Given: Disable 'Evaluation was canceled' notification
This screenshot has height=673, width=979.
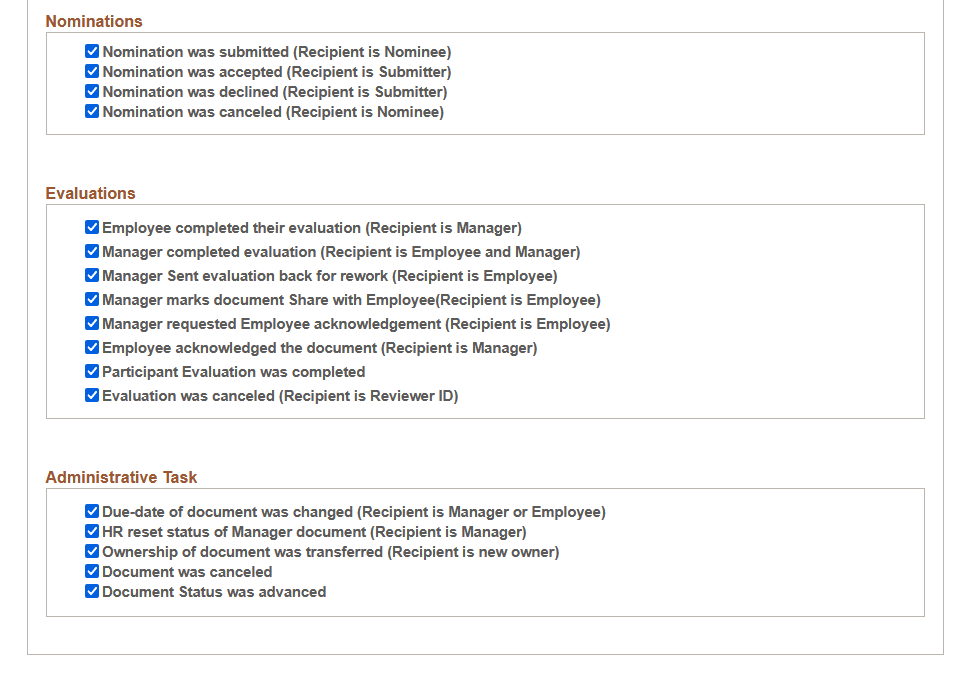Looking at the screenshot, I should 92,395.
